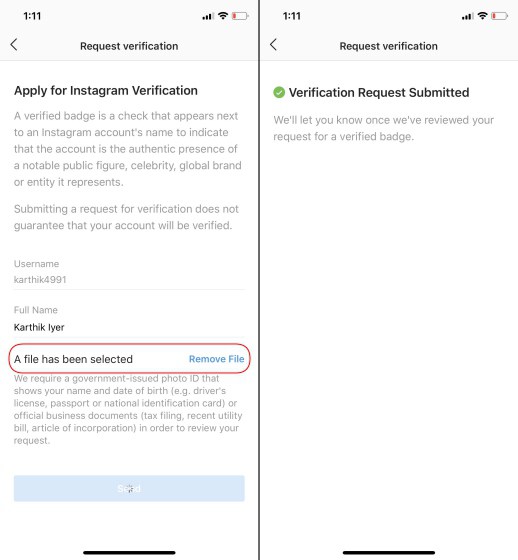Click the Remove File link

(x=216, y=359)
